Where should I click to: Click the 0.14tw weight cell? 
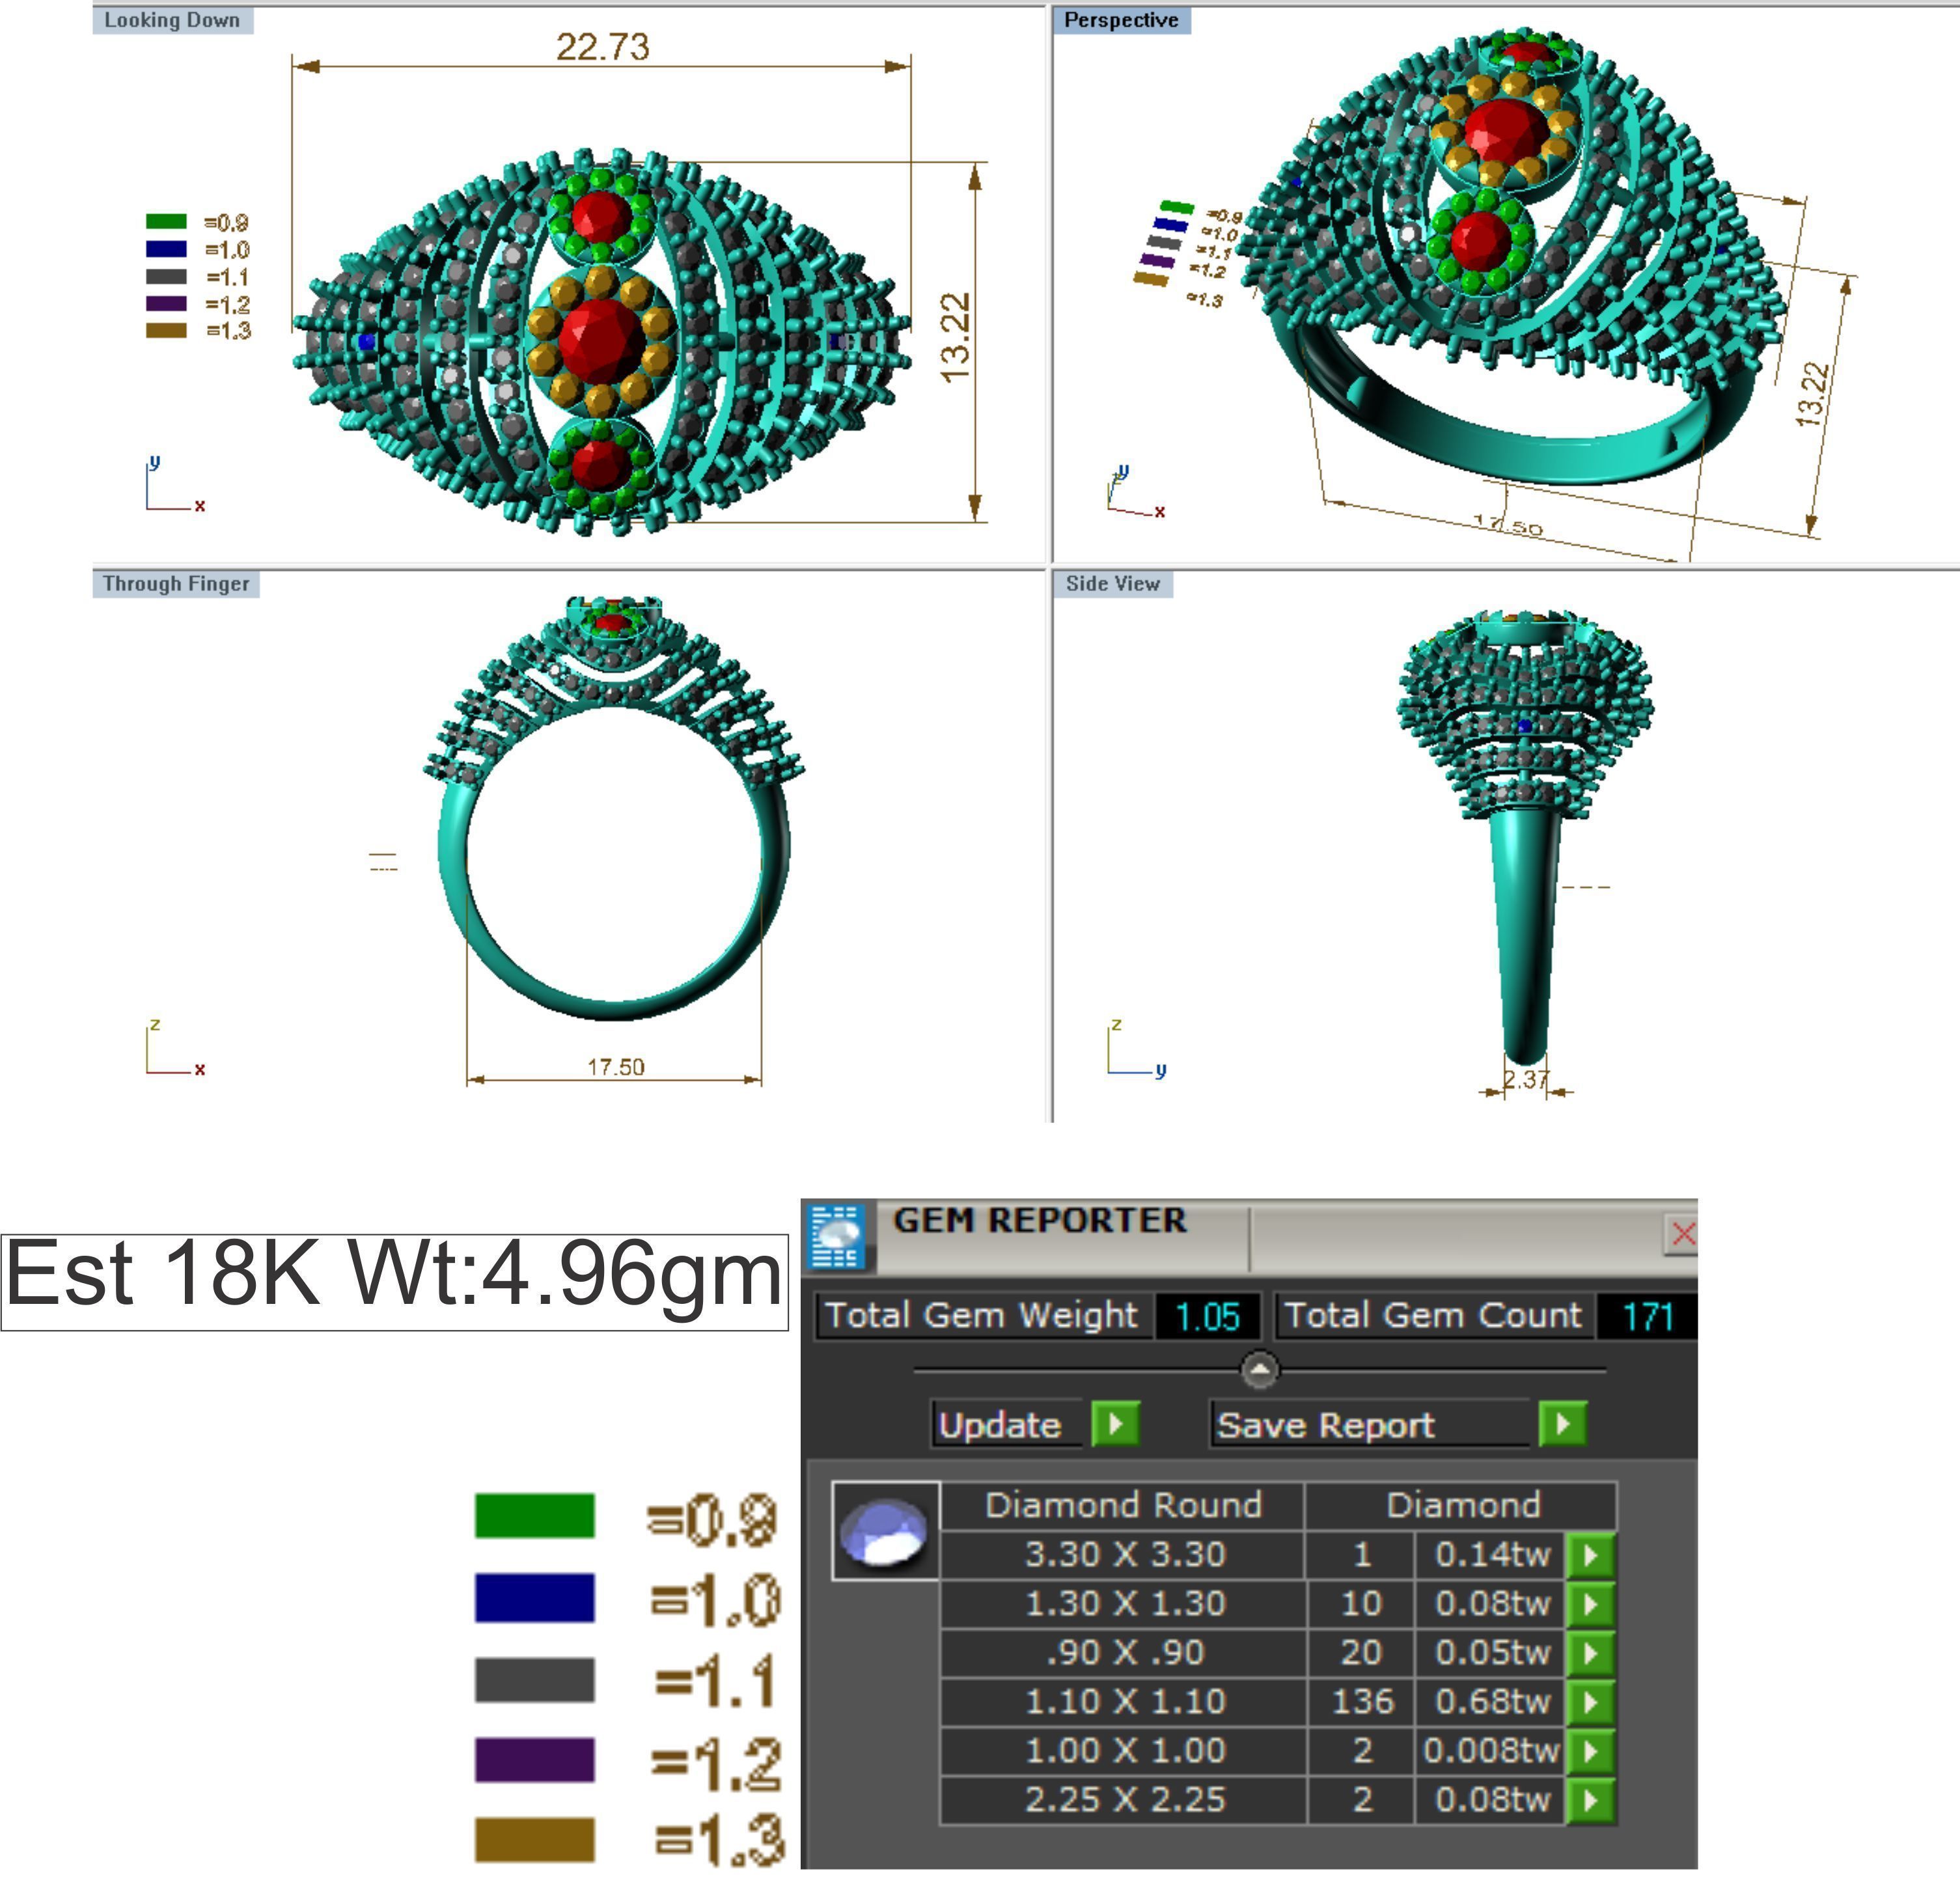coord(1491,1554)
